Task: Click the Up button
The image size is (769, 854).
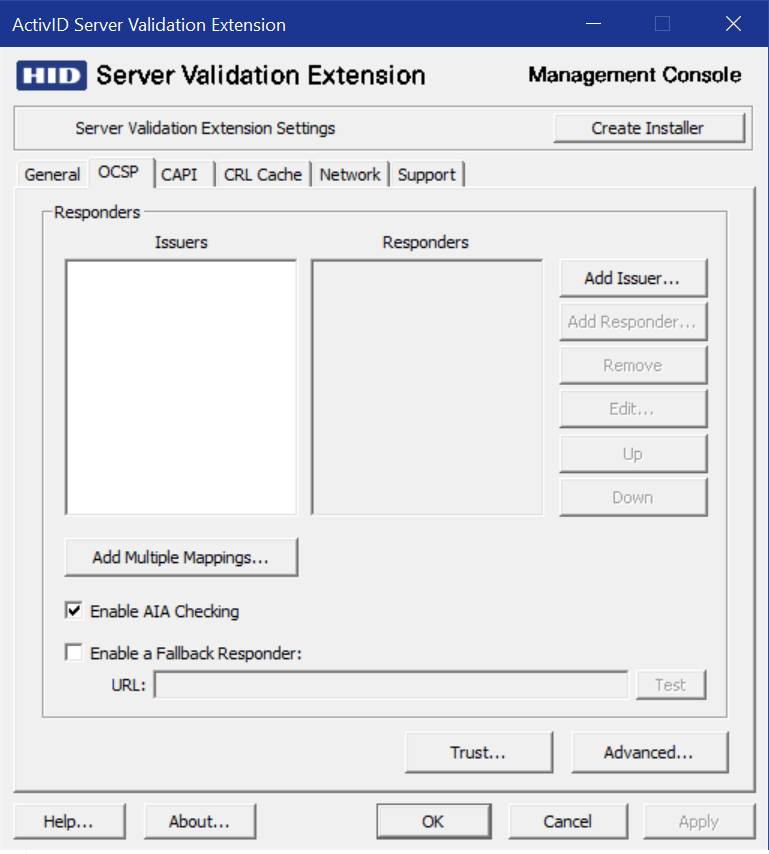Action: coord(633,454)
